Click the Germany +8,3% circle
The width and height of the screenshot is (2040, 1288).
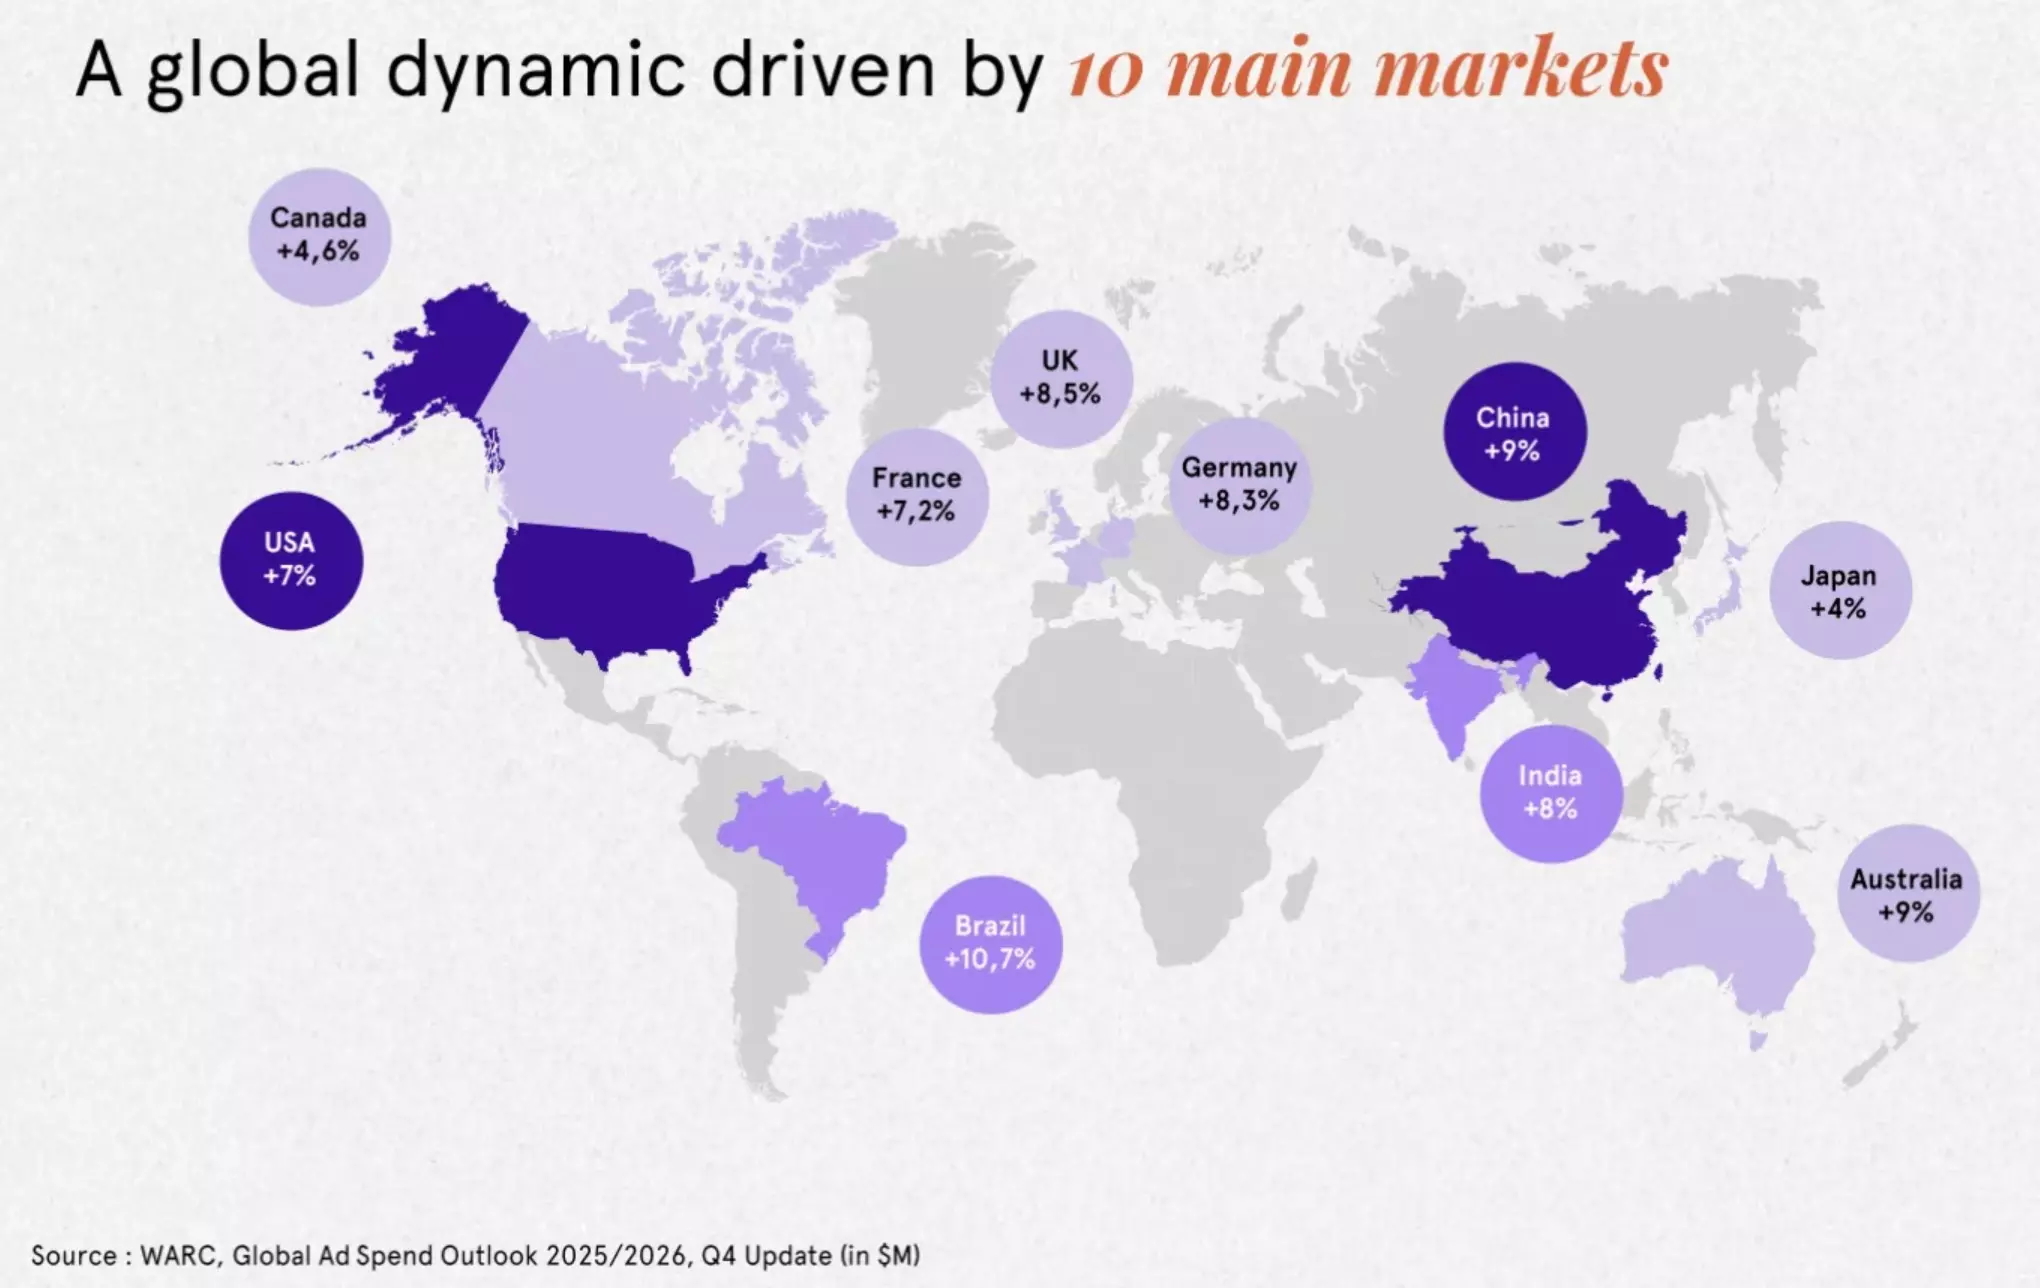1240,485
